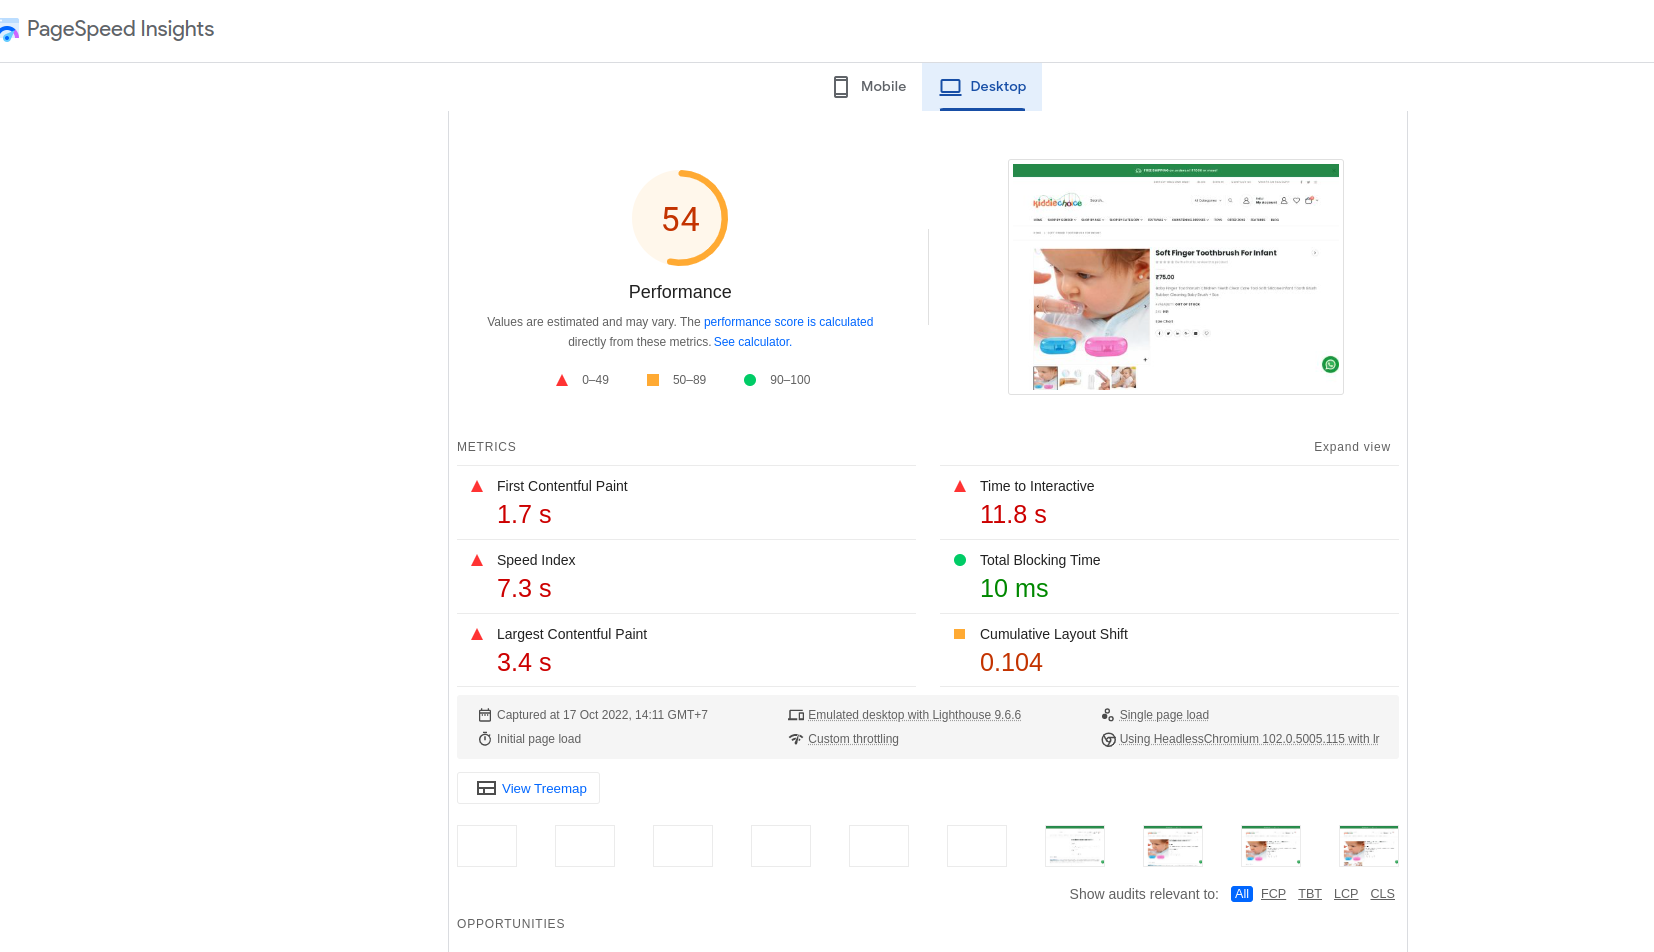Select the All audits filter

tap(1241, 894)
